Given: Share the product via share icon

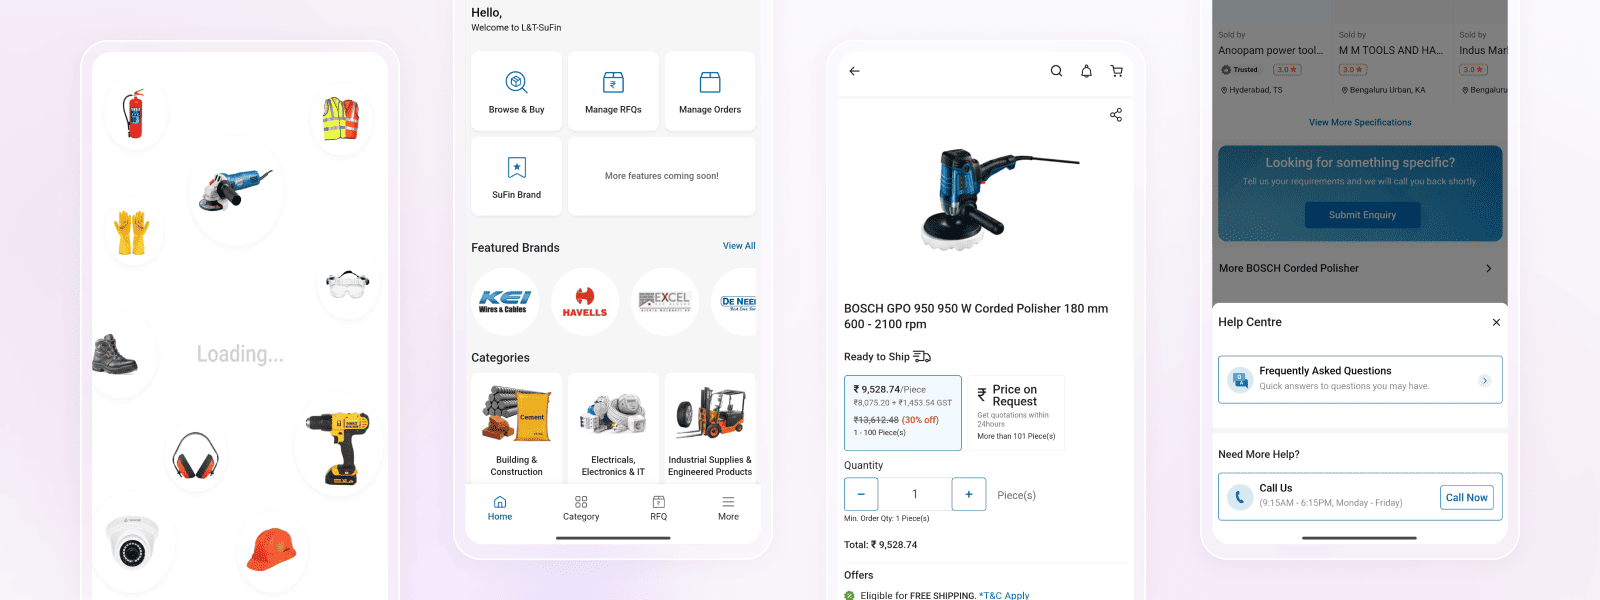Looking at the screenshot, I should point(1116,115).
